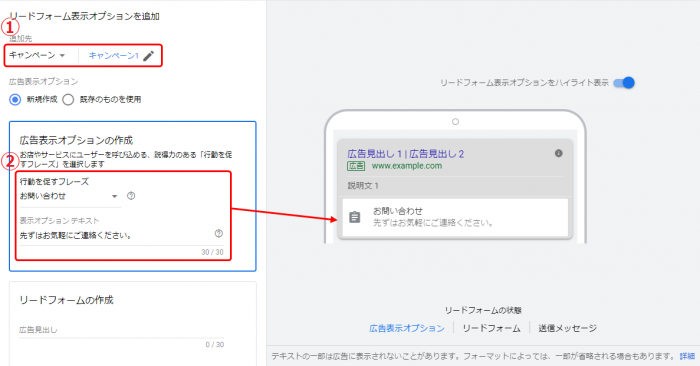This screenshot has width=700, height=366.
Task: Switch to the リードフォーム preview tab
Action: [492, 328]
